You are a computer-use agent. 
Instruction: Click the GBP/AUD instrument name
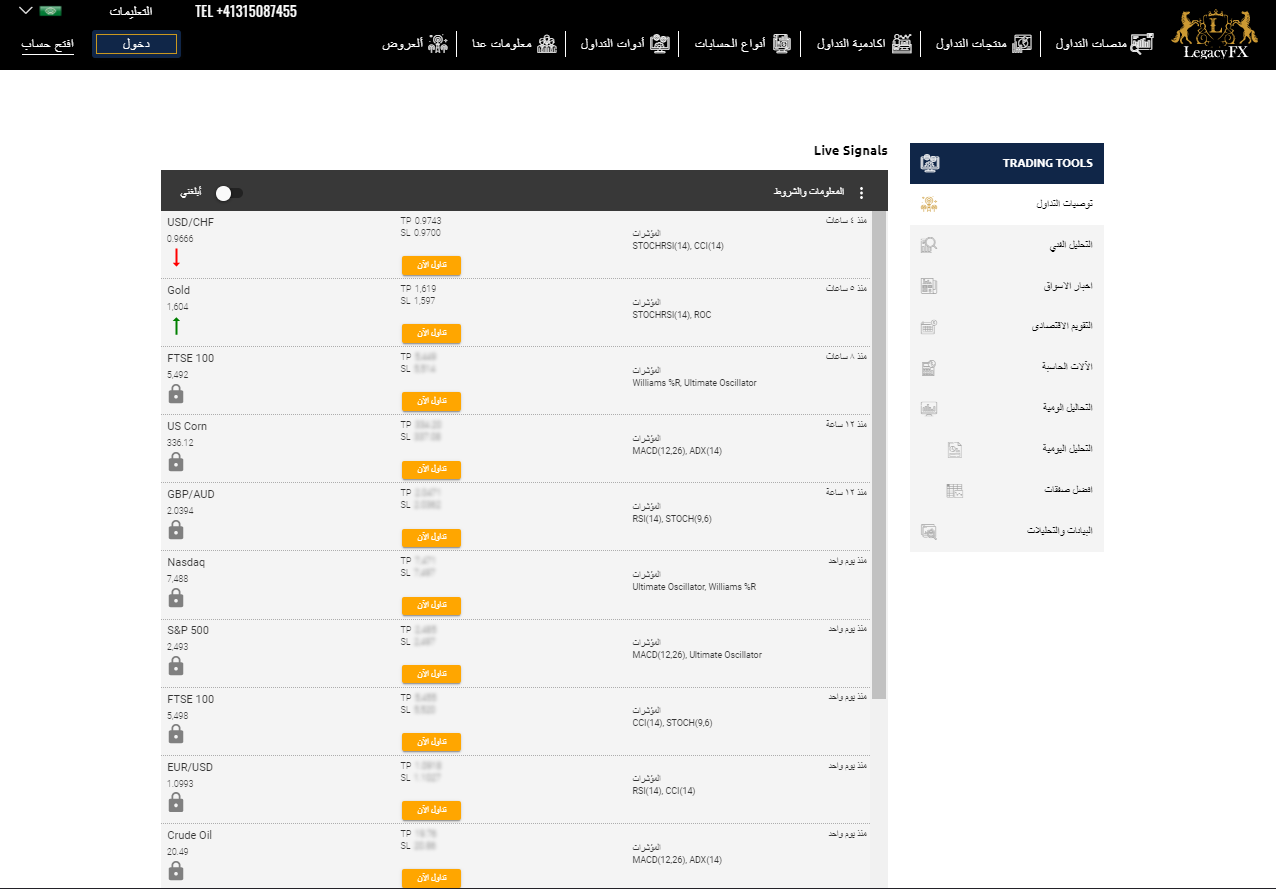(x=190, y=494)
